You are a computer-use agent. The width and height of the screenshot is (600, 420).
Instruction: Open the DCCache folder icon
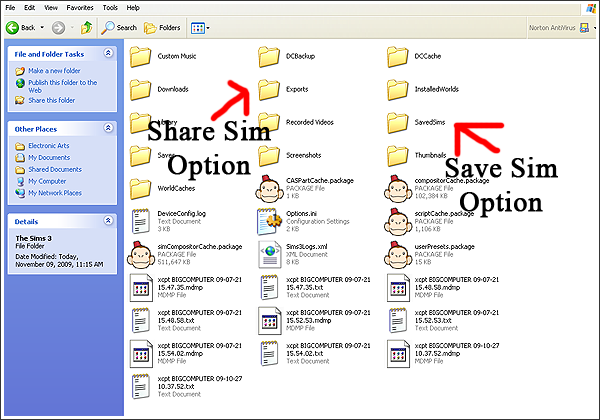click(x=398, y=57)
